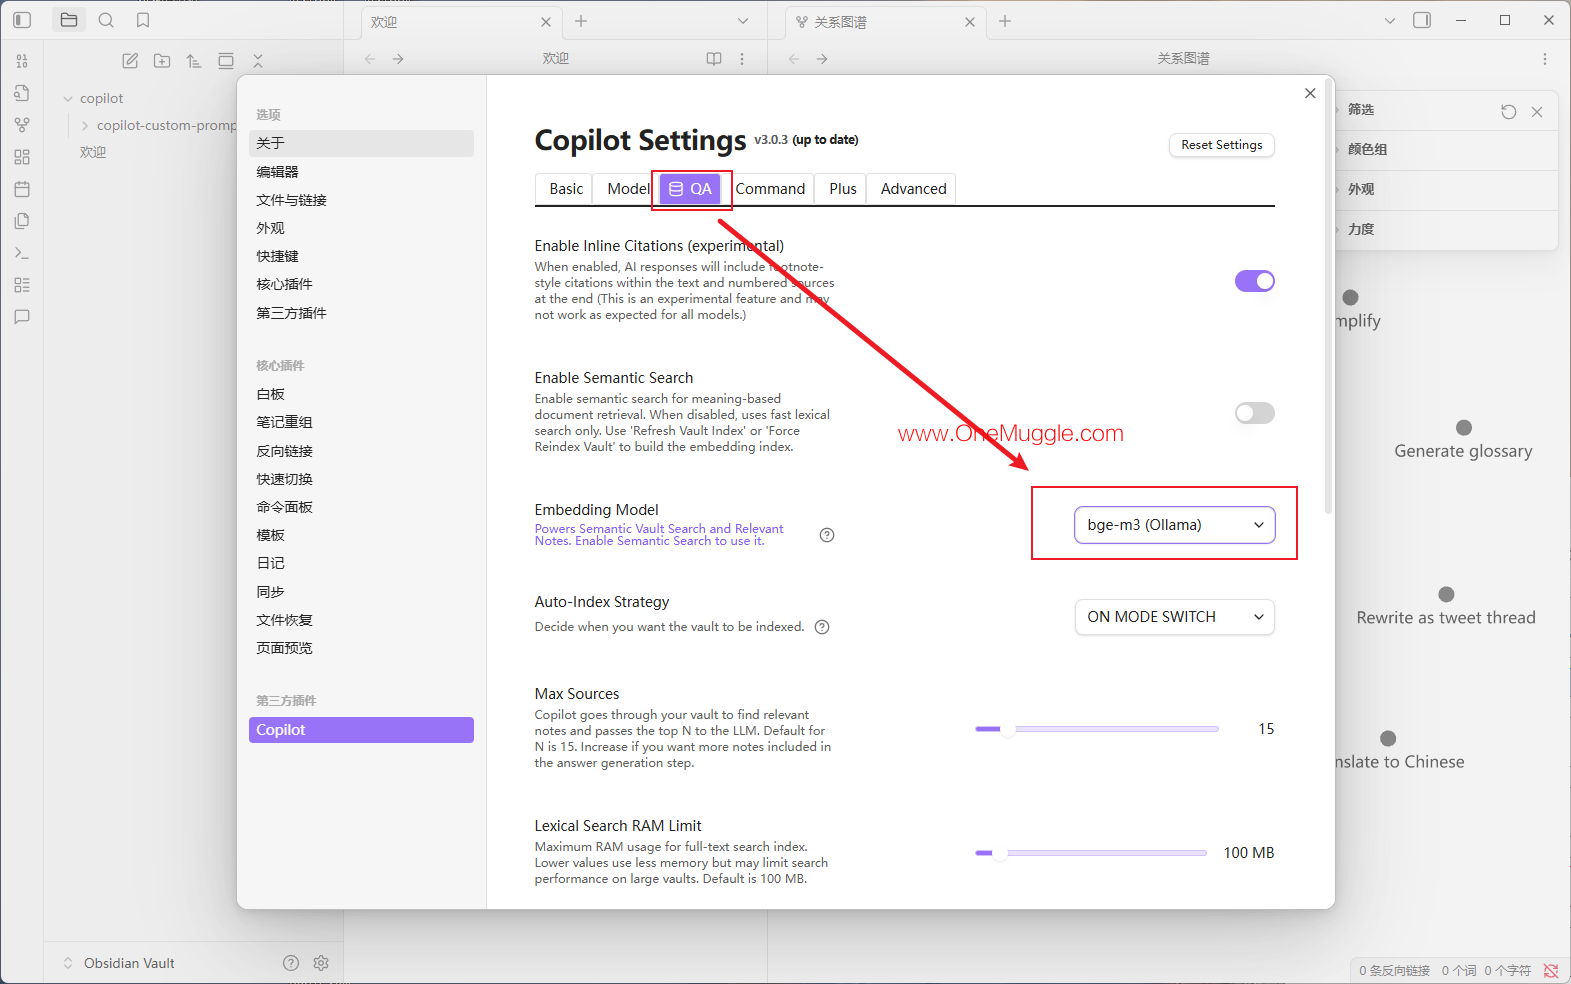Close the settings dialog

pyautogui.click(x=1310, y=93)
